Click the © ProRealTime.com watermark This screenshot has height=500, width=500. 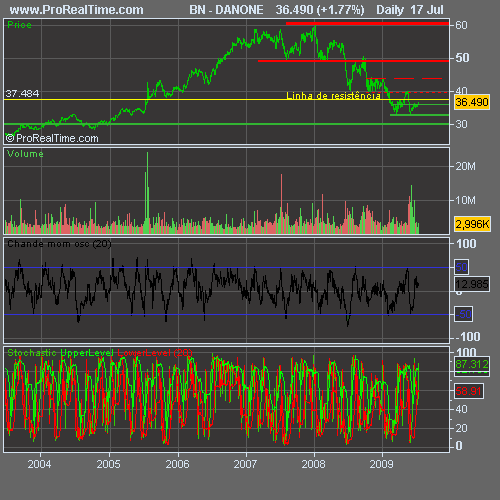[52, 138]
